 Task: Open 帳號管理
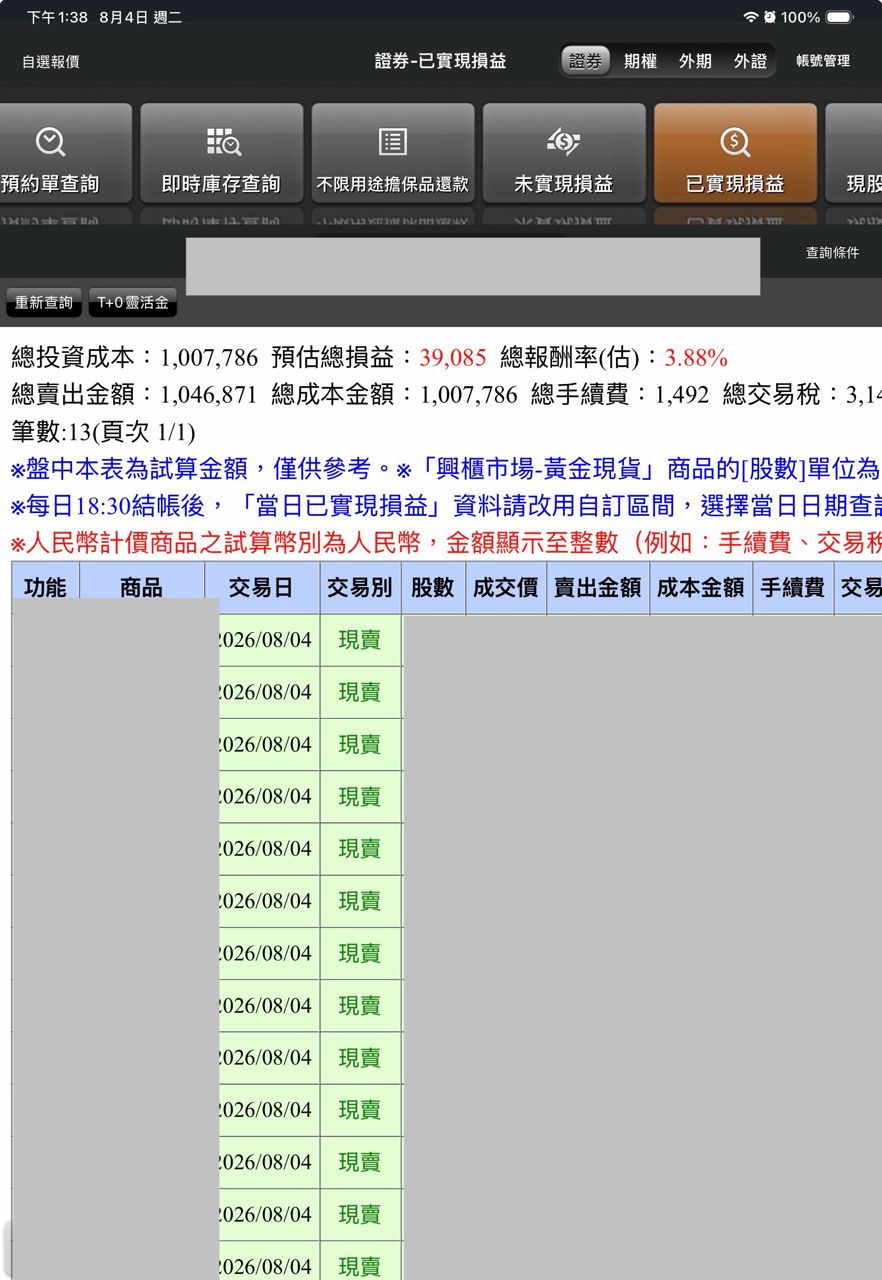point(823,61)
